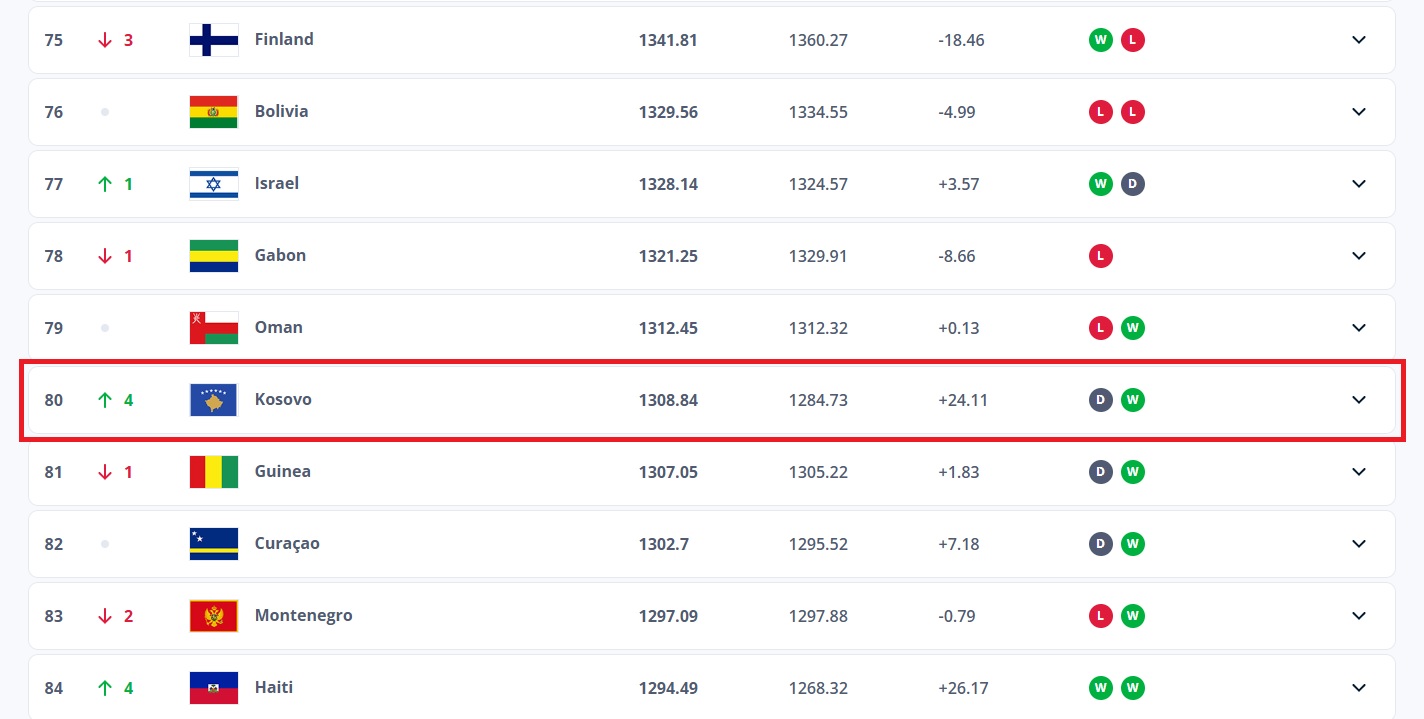Open the Israel team name link

click(x=276, y=183)
